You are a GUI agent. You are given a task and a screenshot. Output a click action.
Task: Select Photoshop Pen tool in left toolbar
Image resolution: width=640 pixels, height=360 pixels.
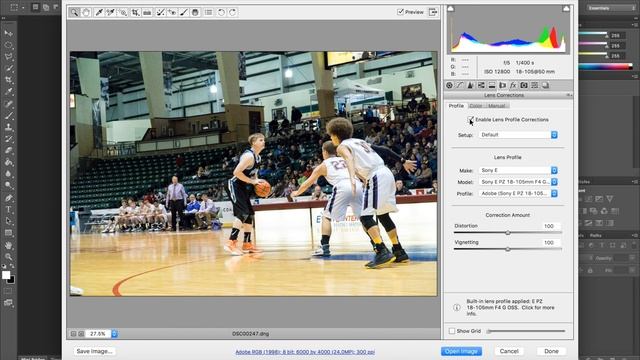(9, 198)
